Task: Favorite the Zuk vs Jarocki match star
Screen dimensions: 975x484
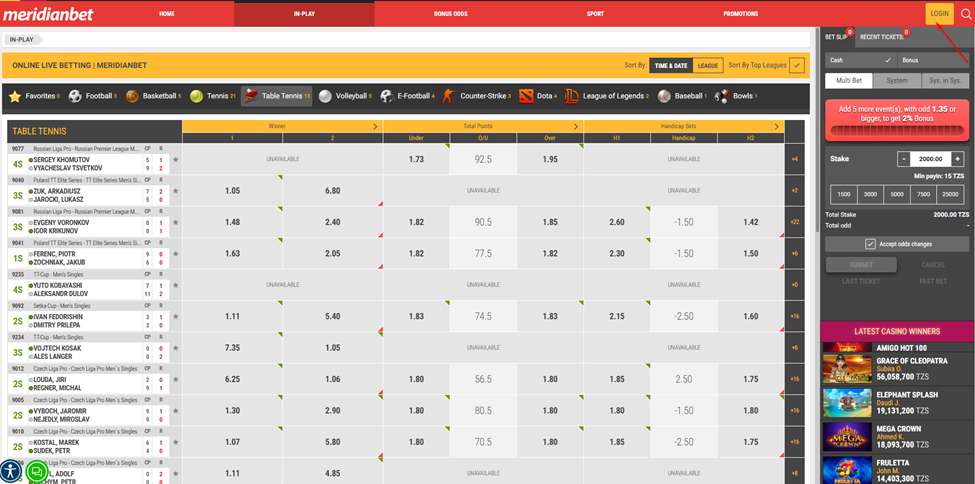Action: coord(175,191)
